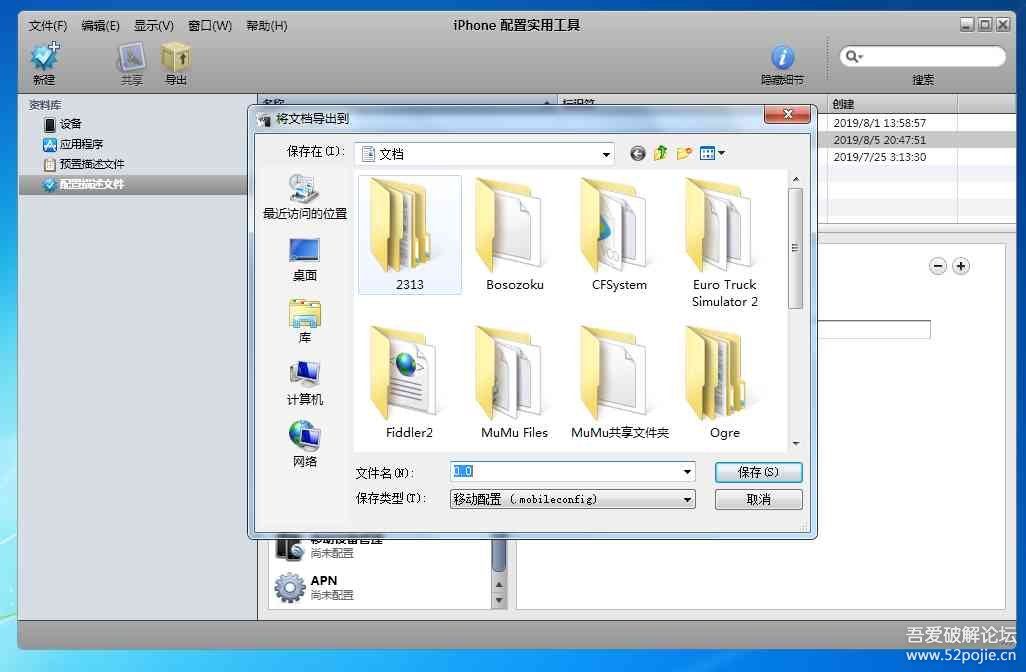Viewport: 1026px width, 672px height.
Task: Click the minus button in details pane
Action: click(x=938, y=266)
